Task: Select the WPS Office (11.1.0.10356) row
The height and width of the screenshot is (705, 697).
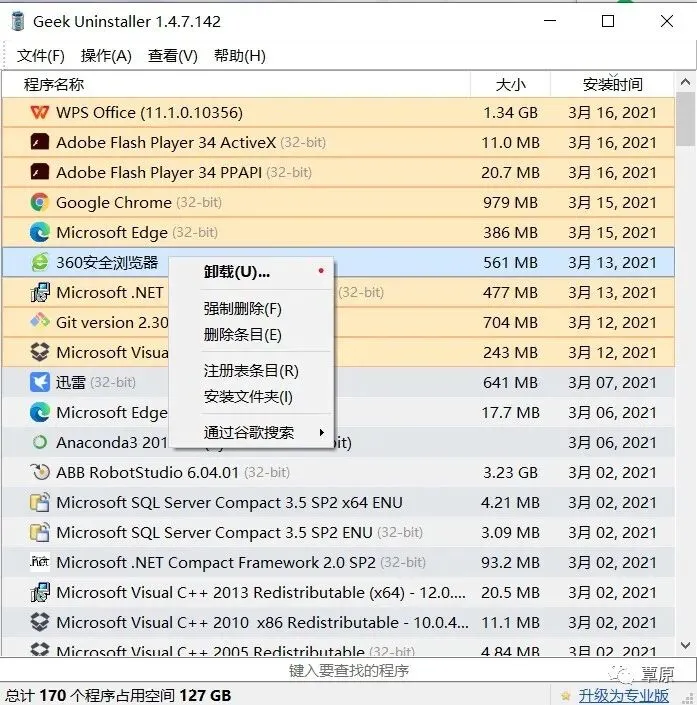Action: (338, 112)
